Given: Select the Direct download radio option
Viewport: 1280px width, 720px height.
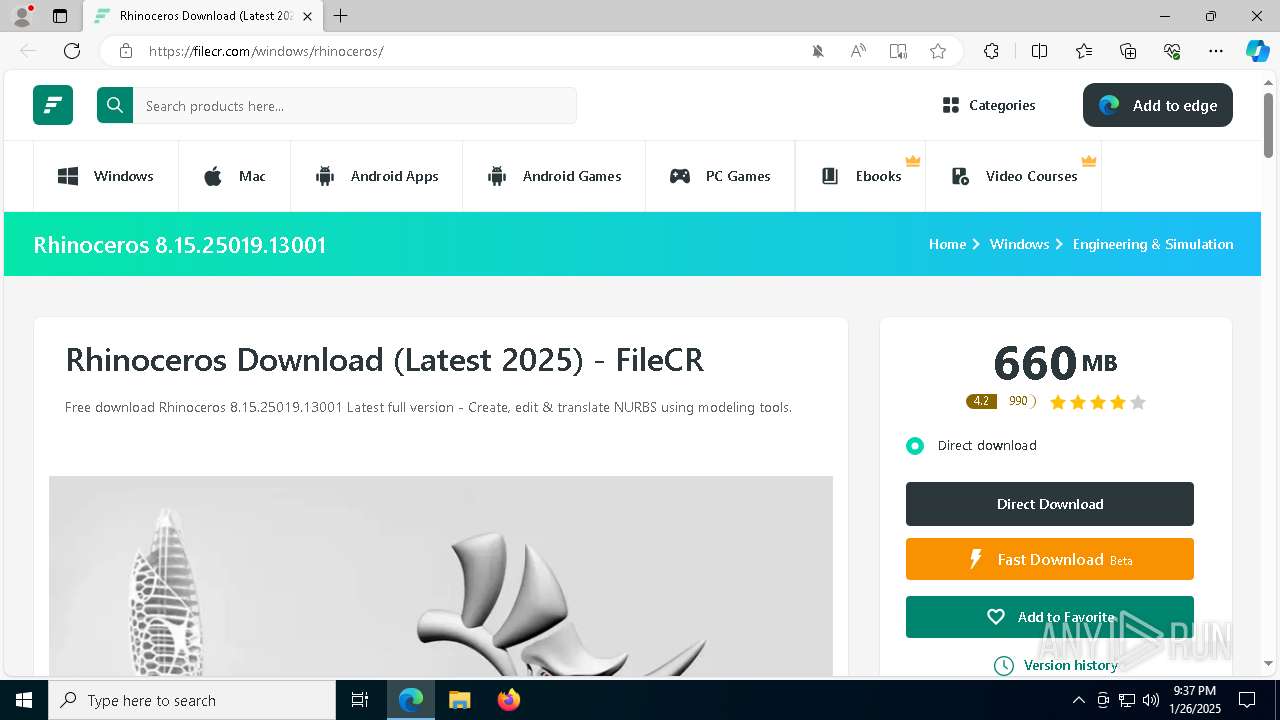Looking at the screenshot, I should coord(915,445).
